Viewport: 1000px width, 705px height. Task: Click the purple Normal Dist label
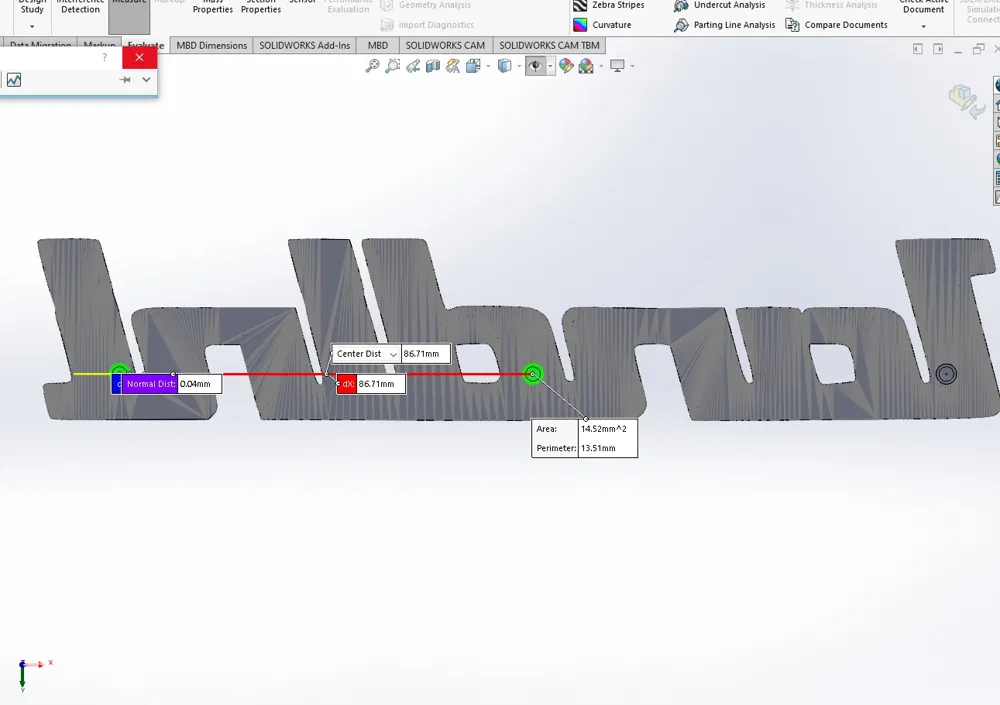(150, 384)
